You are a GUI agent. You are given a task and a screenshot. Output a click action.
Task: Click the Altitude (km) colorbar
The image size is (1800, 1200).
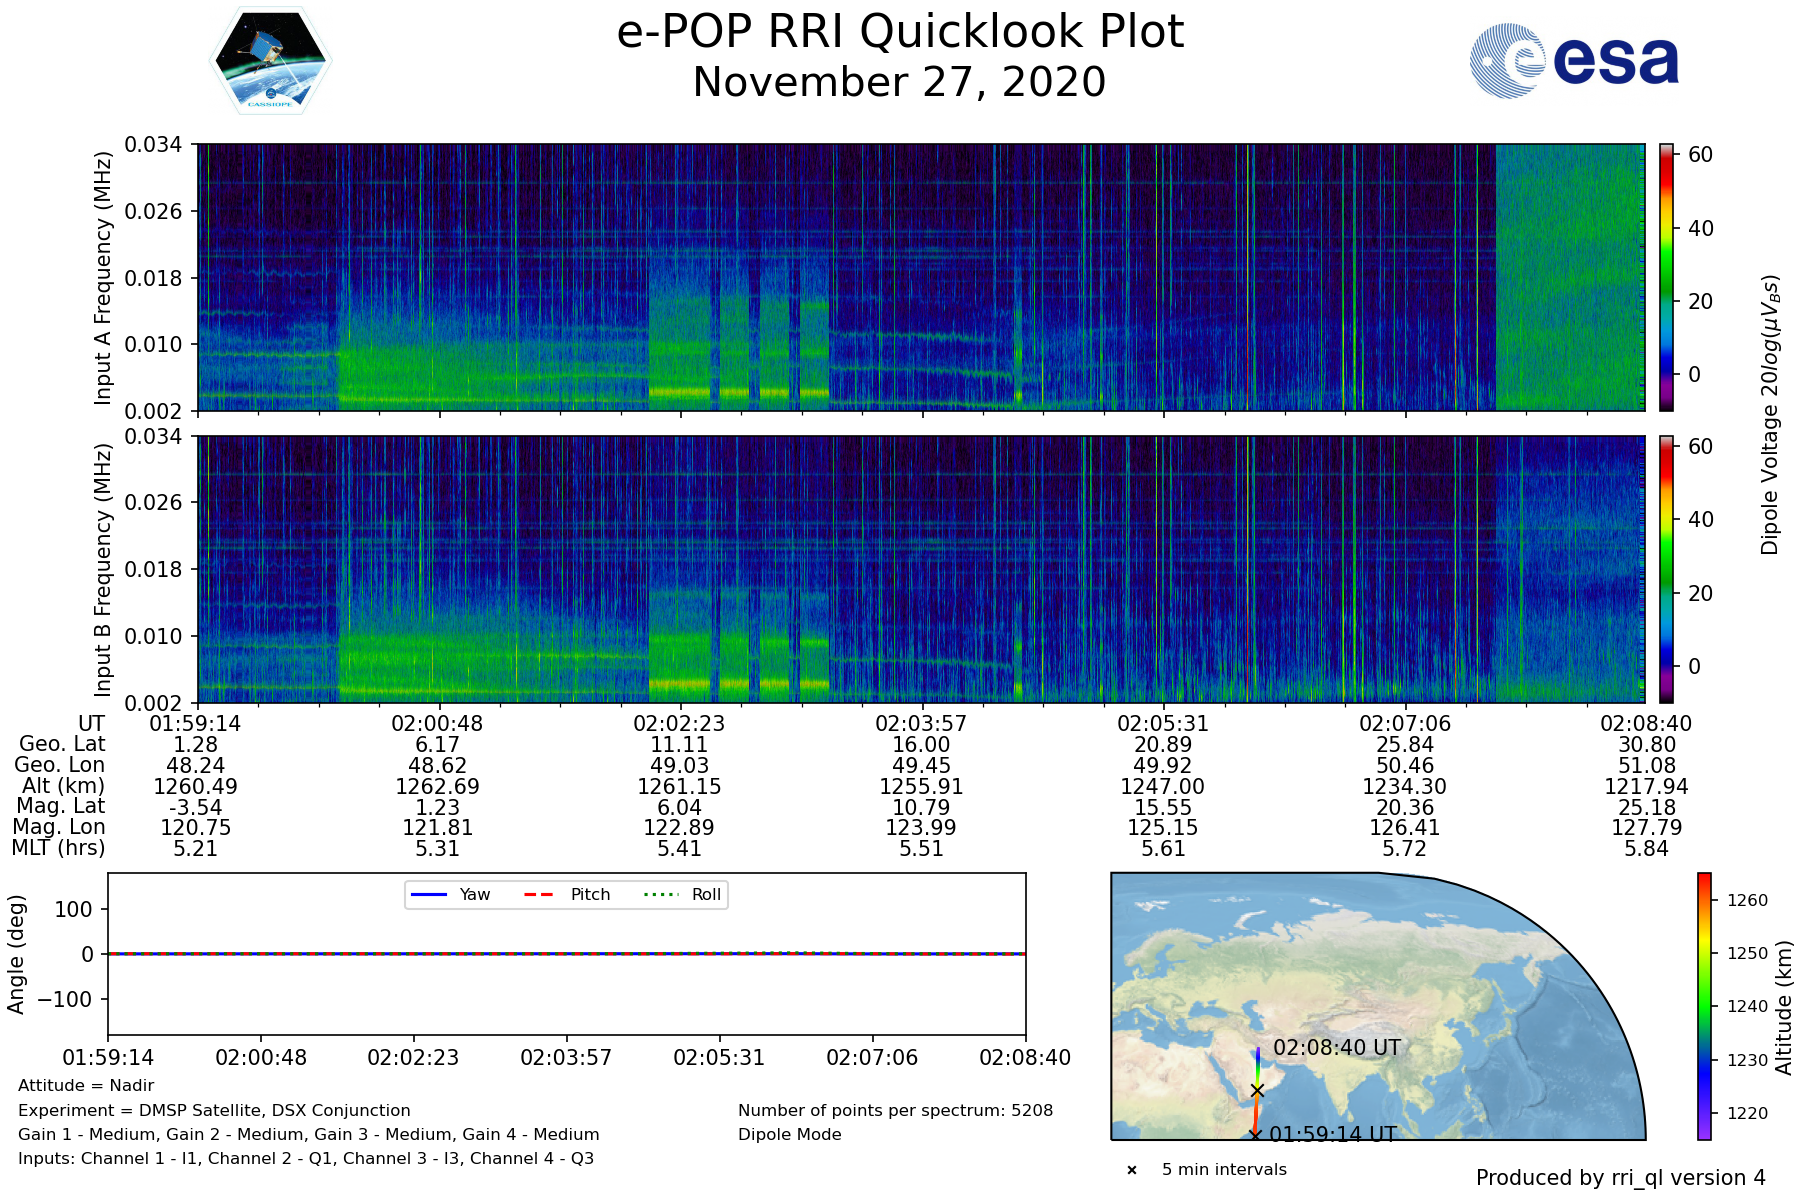pyautogui.click(x=1704, y=1006)
